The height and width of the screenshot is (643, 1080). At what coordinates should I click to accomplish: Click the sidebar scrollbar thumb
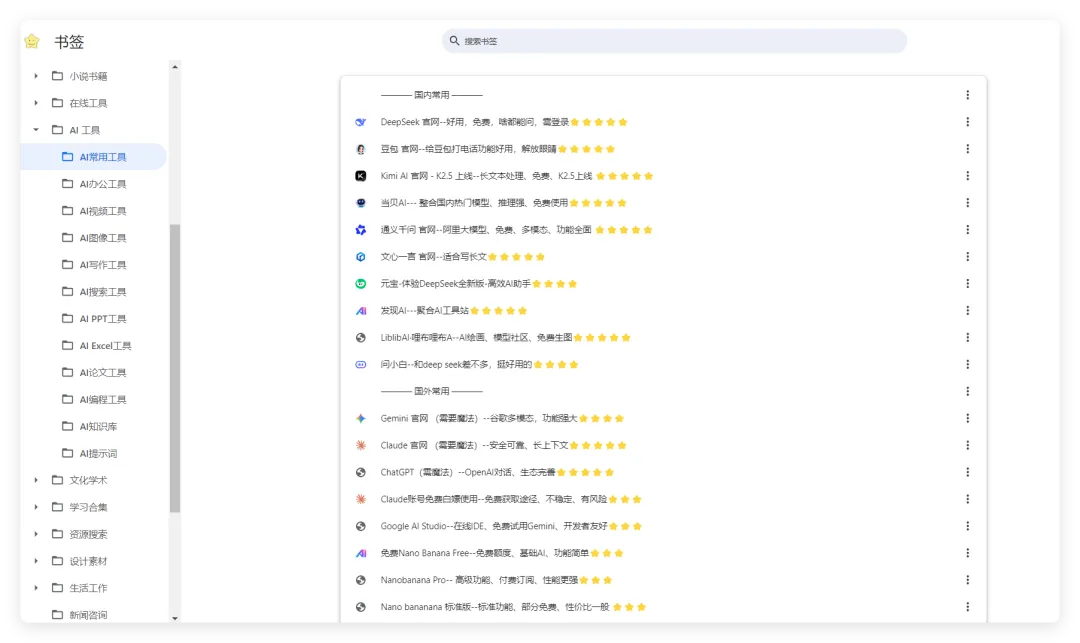pos(175,368)
